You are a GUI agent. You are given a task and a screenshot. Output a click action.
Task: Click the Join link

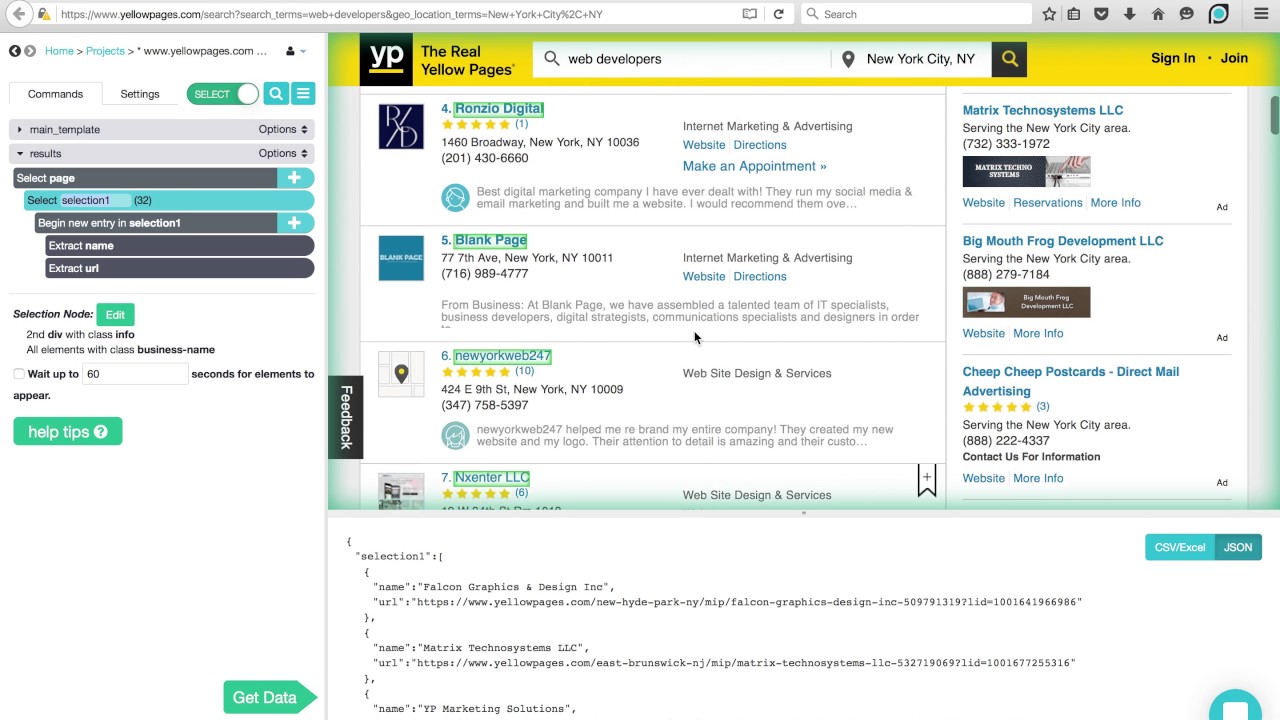tap(1234, 58)
